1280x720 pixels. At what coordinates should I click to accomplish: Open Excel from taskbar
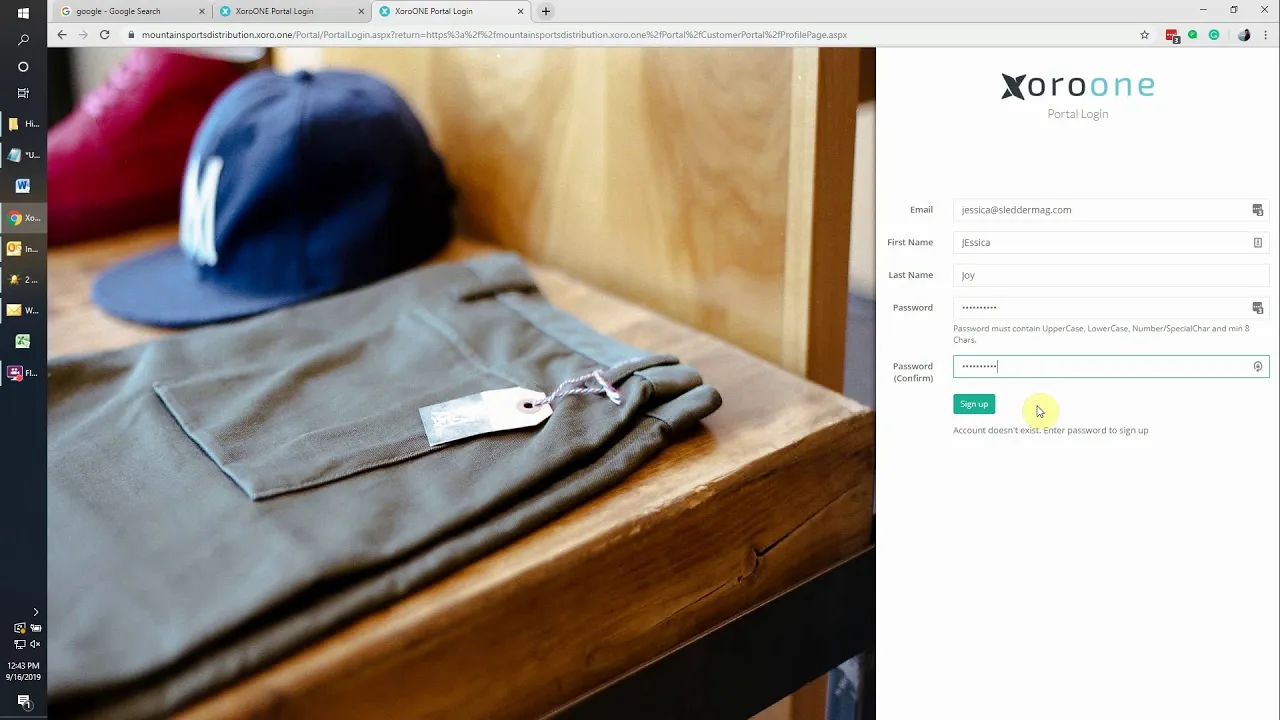pyautogui.click(x=23, y=341)
